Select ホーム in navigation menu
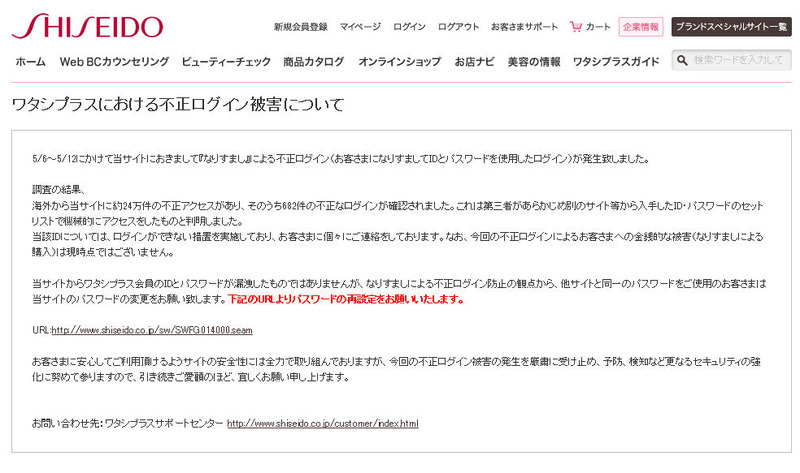Image resolution: width=800 pixels, height=473 pixels. pyautogui.click(x=30, y=62)
